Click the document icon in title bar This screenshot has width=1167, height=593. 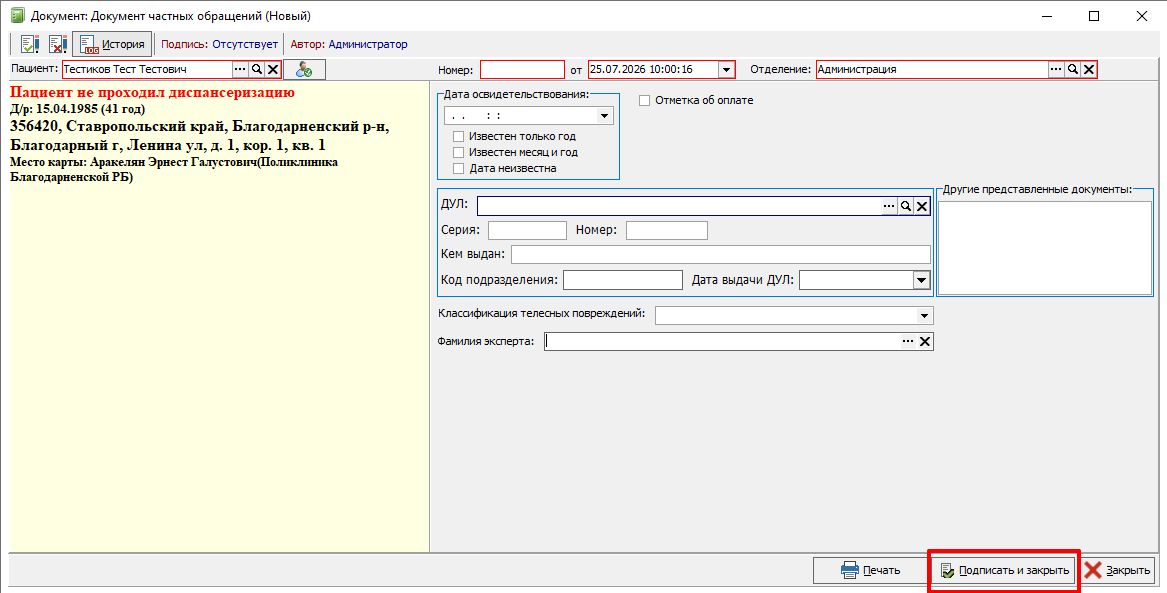pos(17,16)
